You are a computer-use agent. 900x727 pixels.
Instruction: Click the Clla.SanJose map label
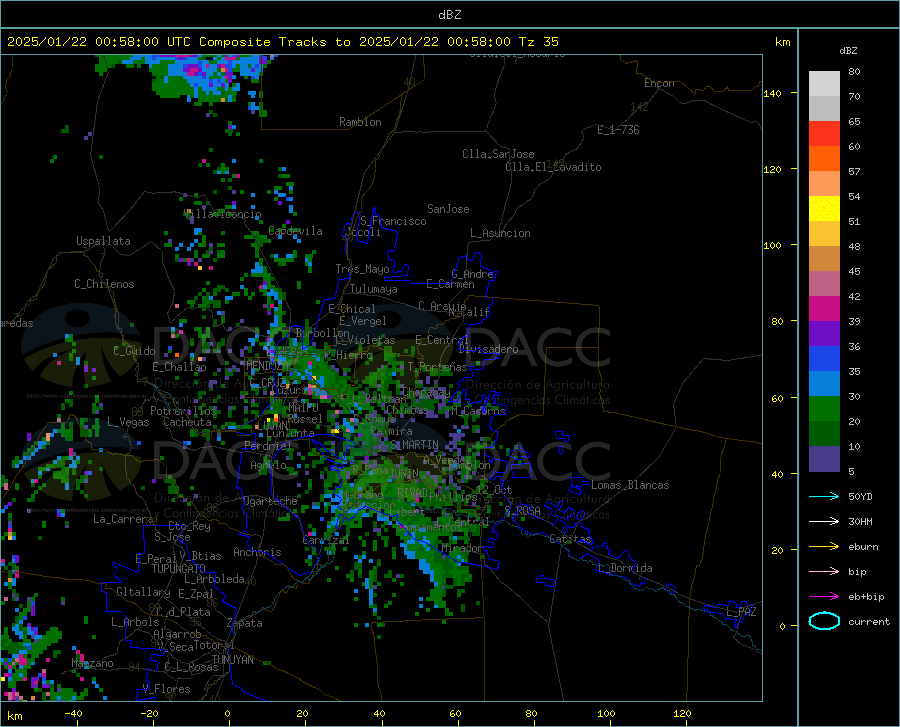[x=498, y=154]
